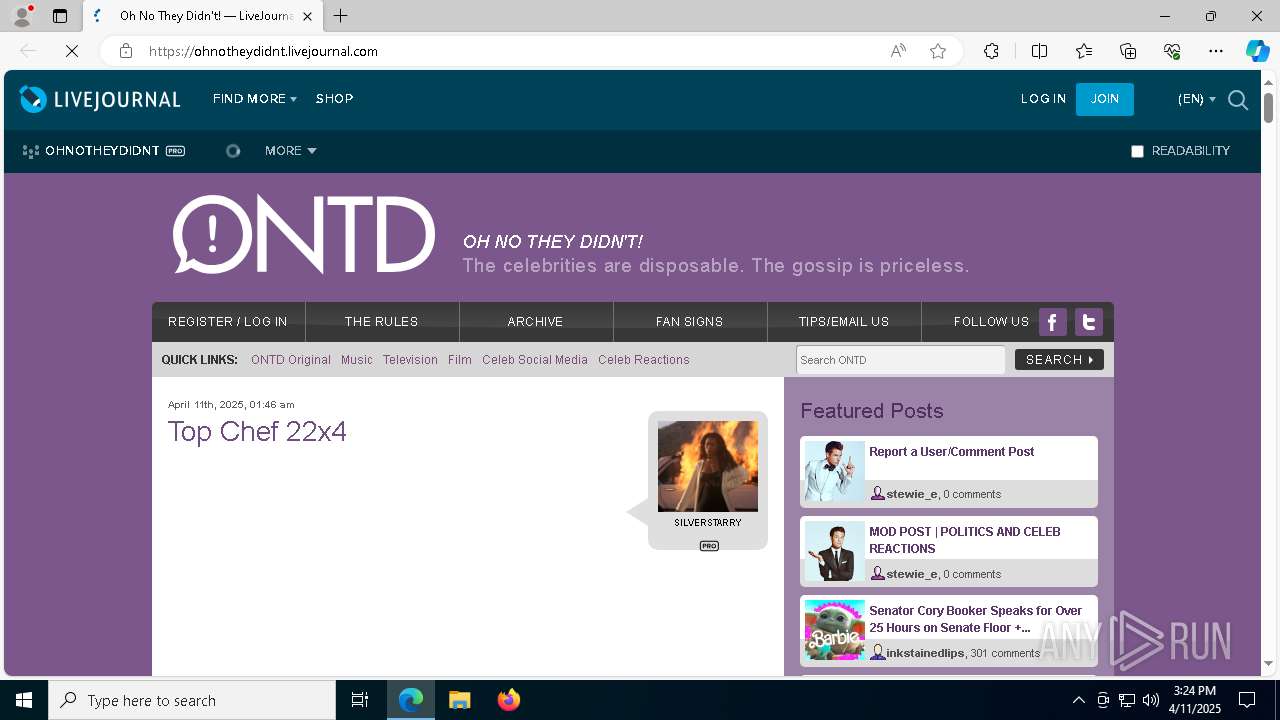This screenshot has height=720, width=1280.
Task: Open the Copilot sidebar
Action: coord(1257,51)
